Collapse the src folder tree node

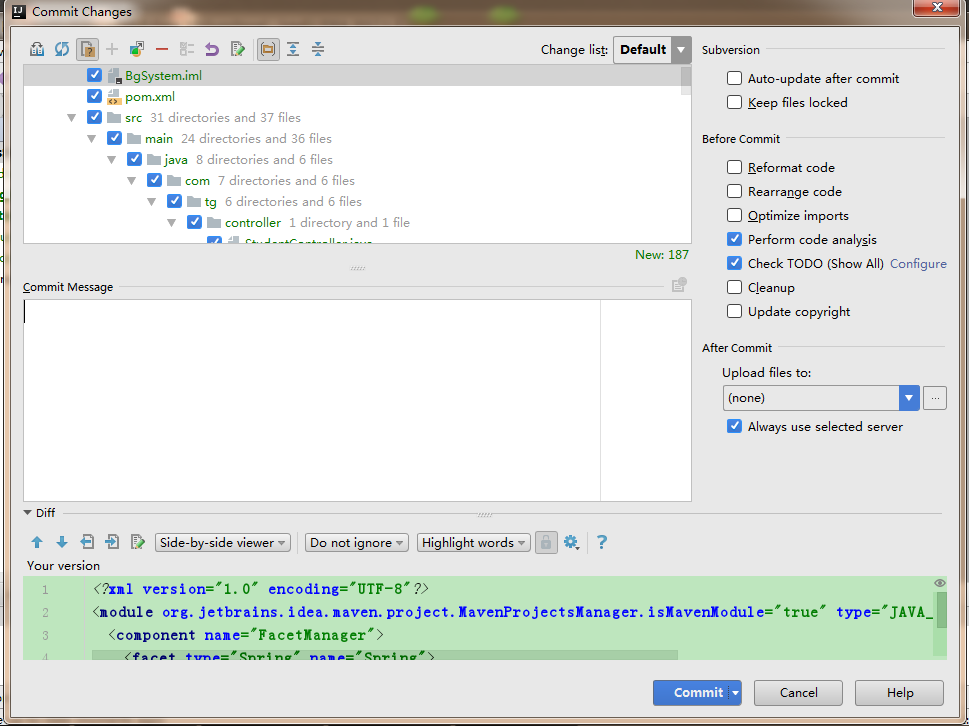pos(72,117)
